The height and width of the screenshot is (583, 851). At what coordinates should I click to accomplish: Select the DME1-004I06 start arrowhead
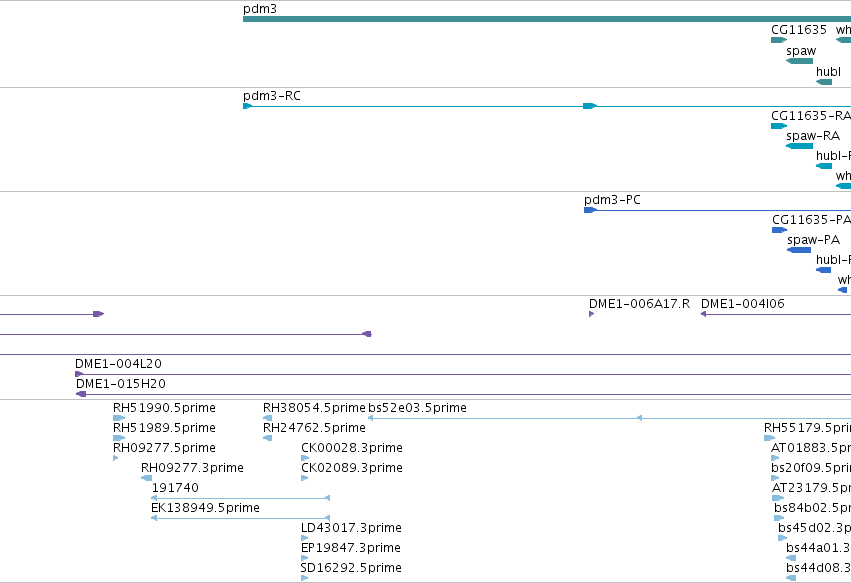pyautogui.click(x=703, y=314)
